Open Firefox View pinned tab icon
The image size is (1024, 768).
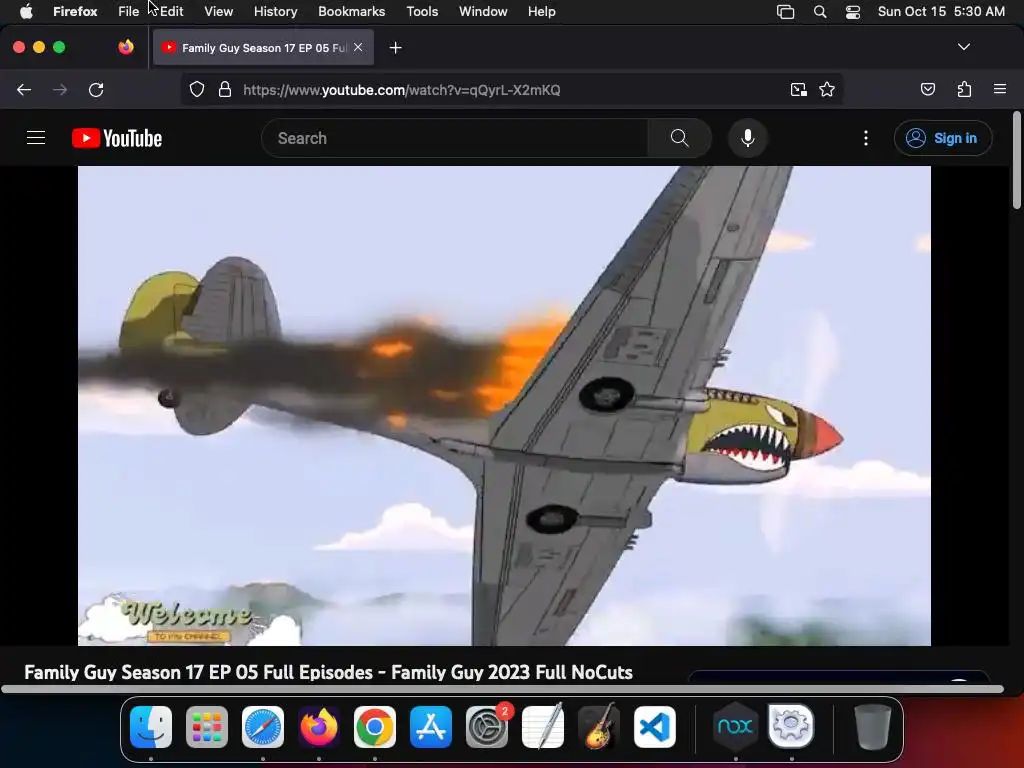(126, 47)
